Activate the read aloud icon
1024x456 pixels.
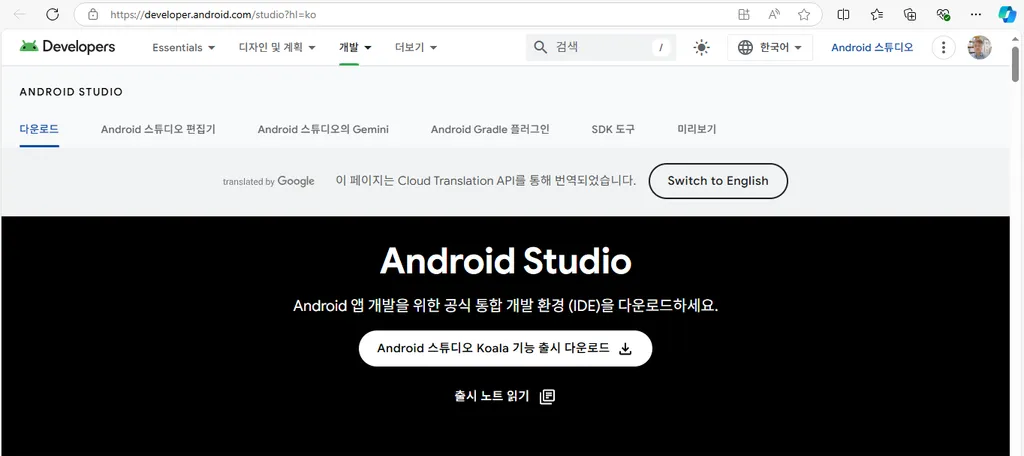774,14
